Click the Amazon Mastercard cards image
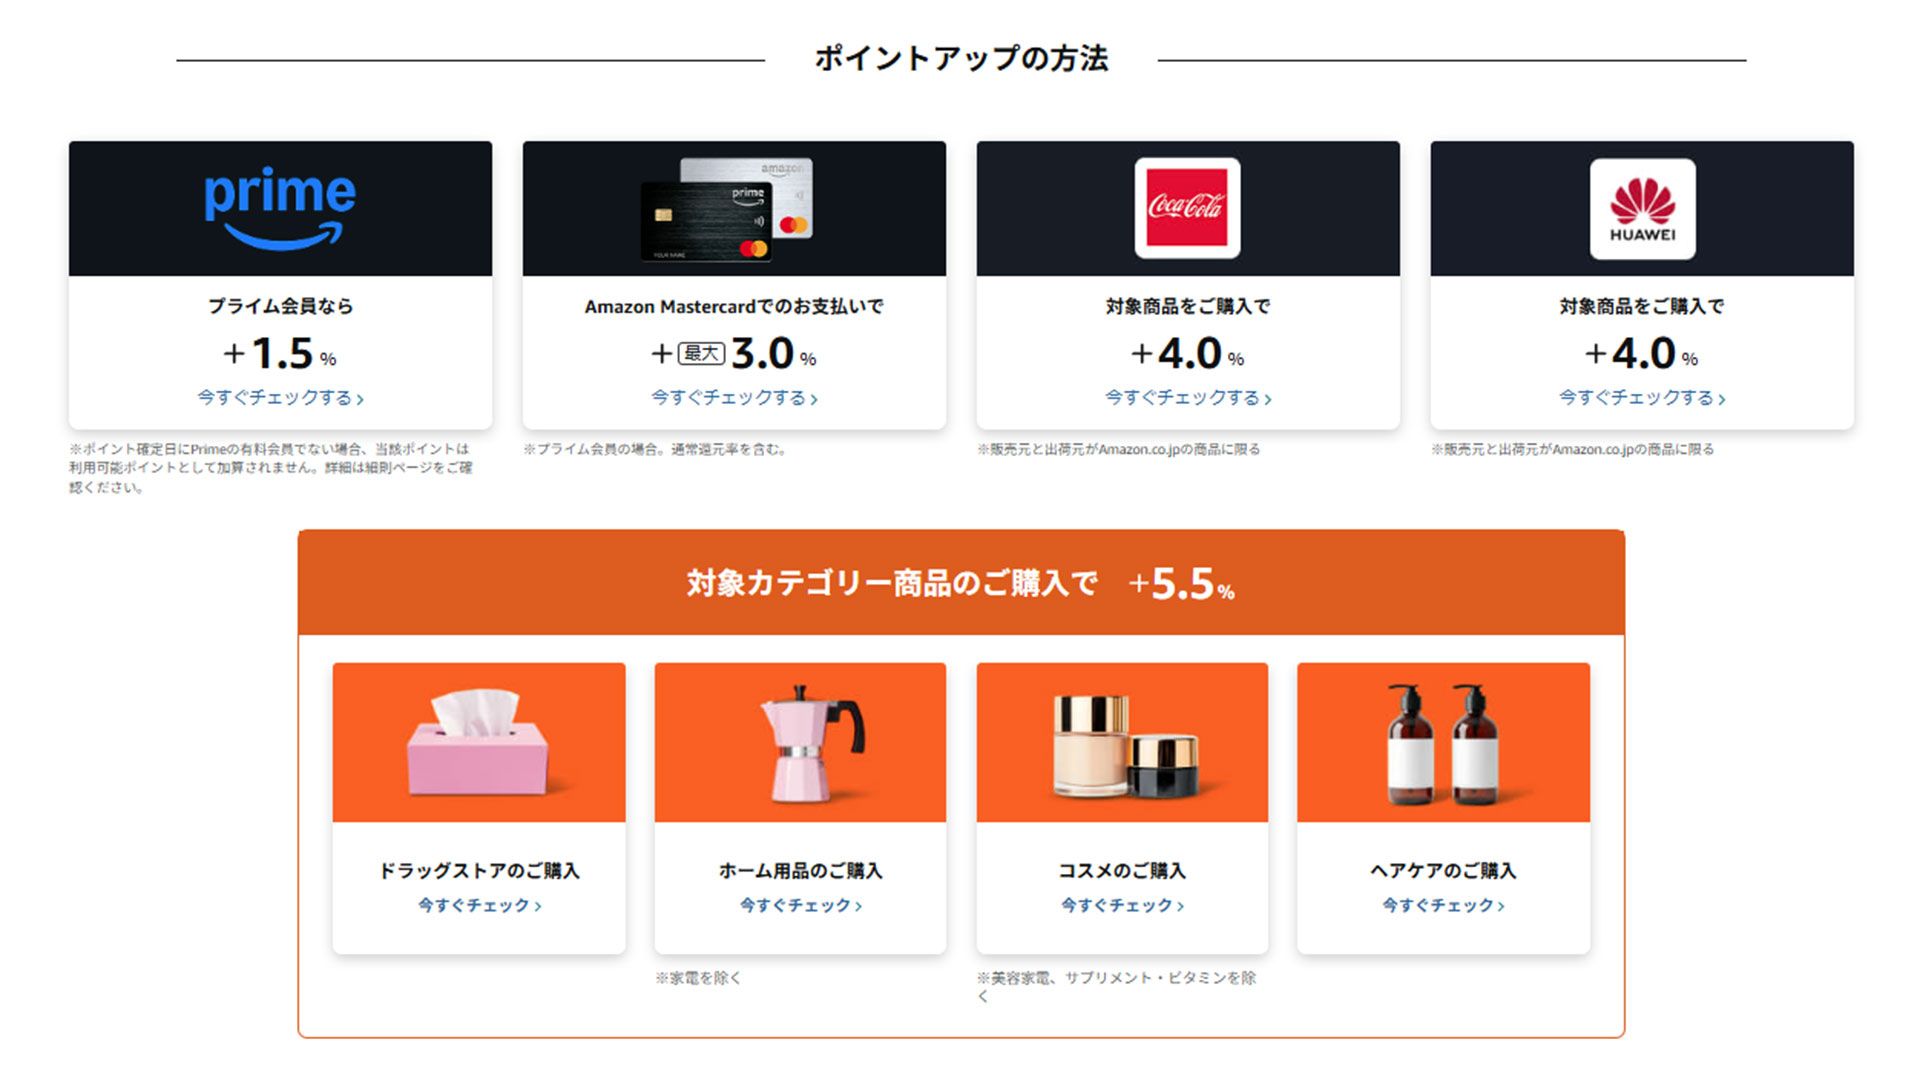Screen dimensions: 1920x1080 click(727, 209)
